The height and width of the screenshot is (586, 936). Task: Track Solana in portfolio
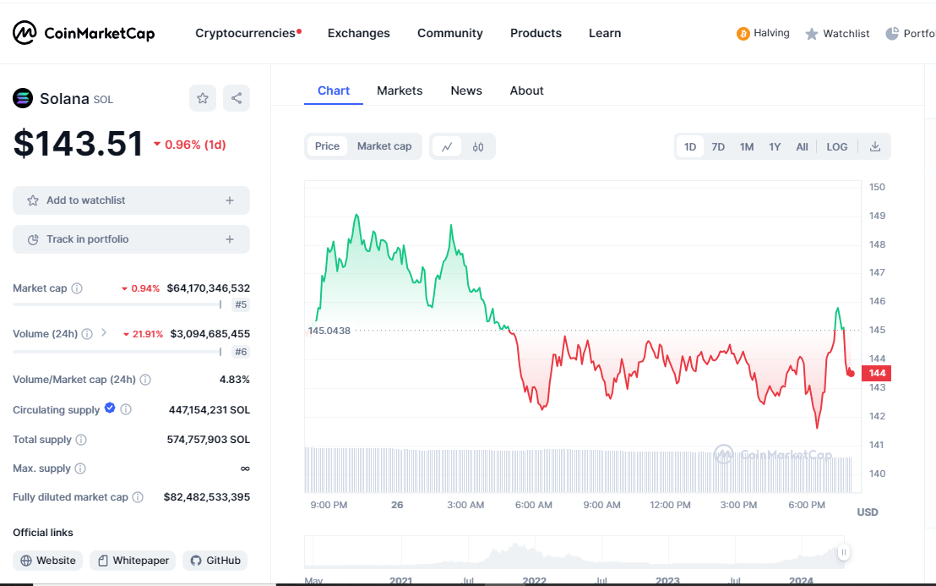click(131, 239)
